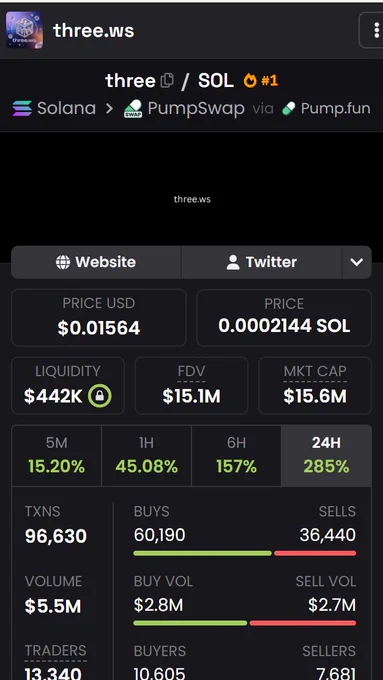This screenshot has height=680, width=383.
Task: Click the buys versus sells ratio bar
Action: (x=245, y=553)
